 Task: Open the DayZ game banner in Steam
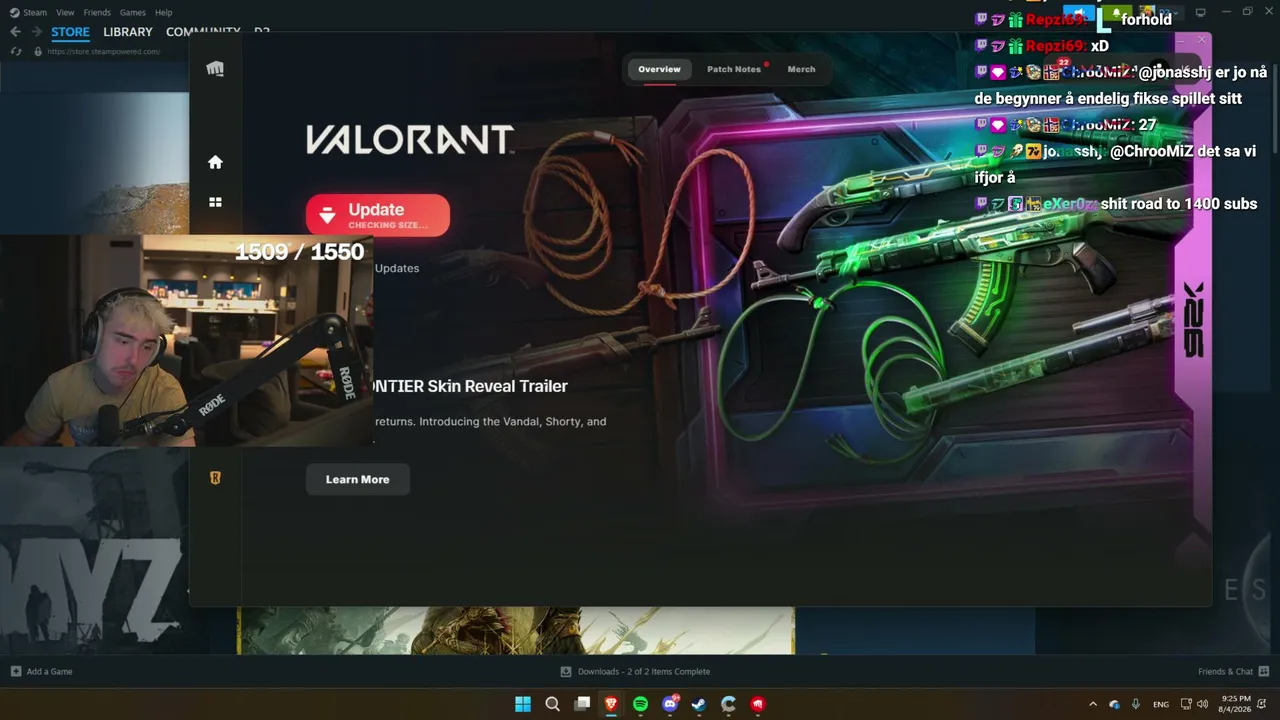[x=94, y=550]
